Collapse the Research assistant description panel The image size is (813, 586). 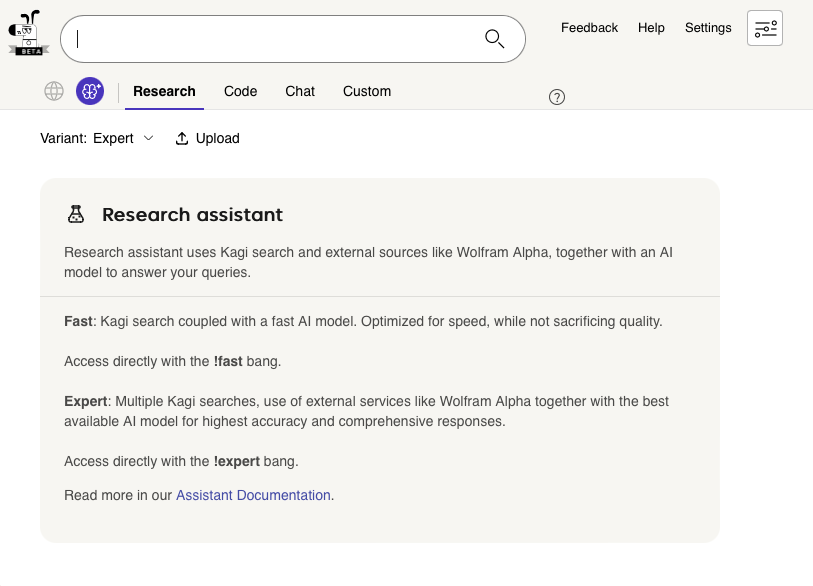(192, 214)
